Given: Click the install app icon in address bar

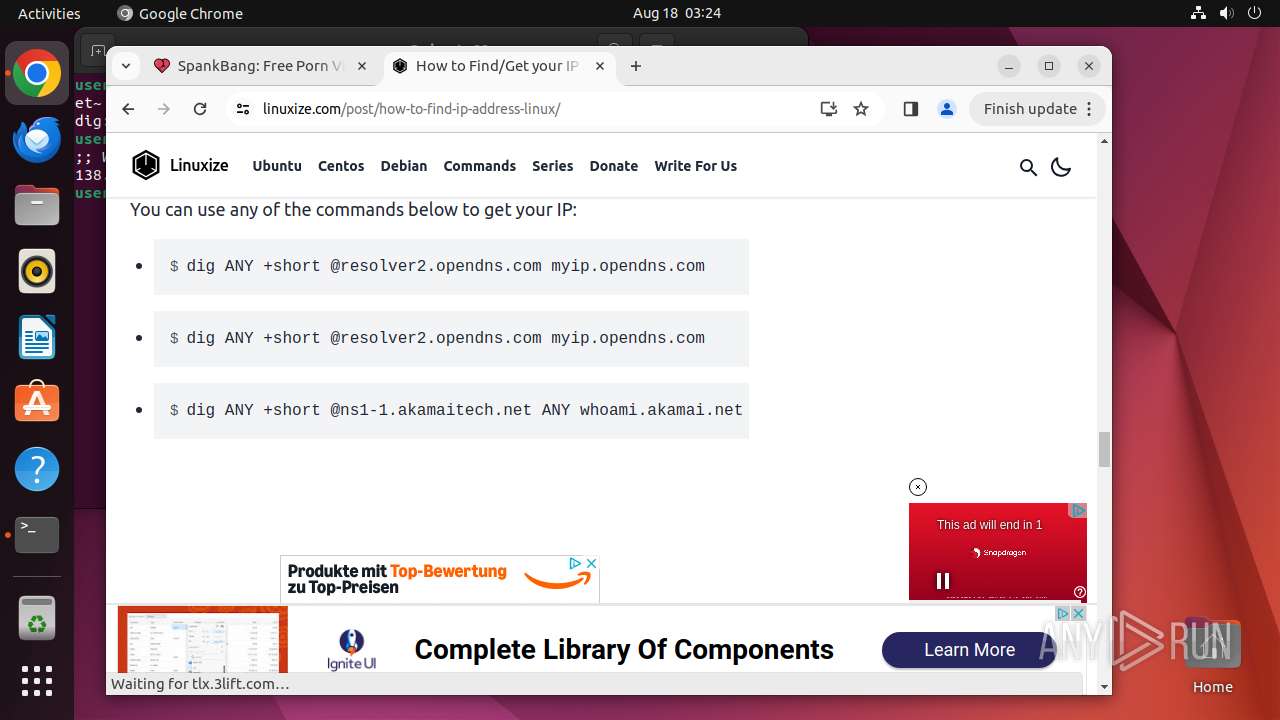Looking at the screenshot, I should tap(829, 109).
